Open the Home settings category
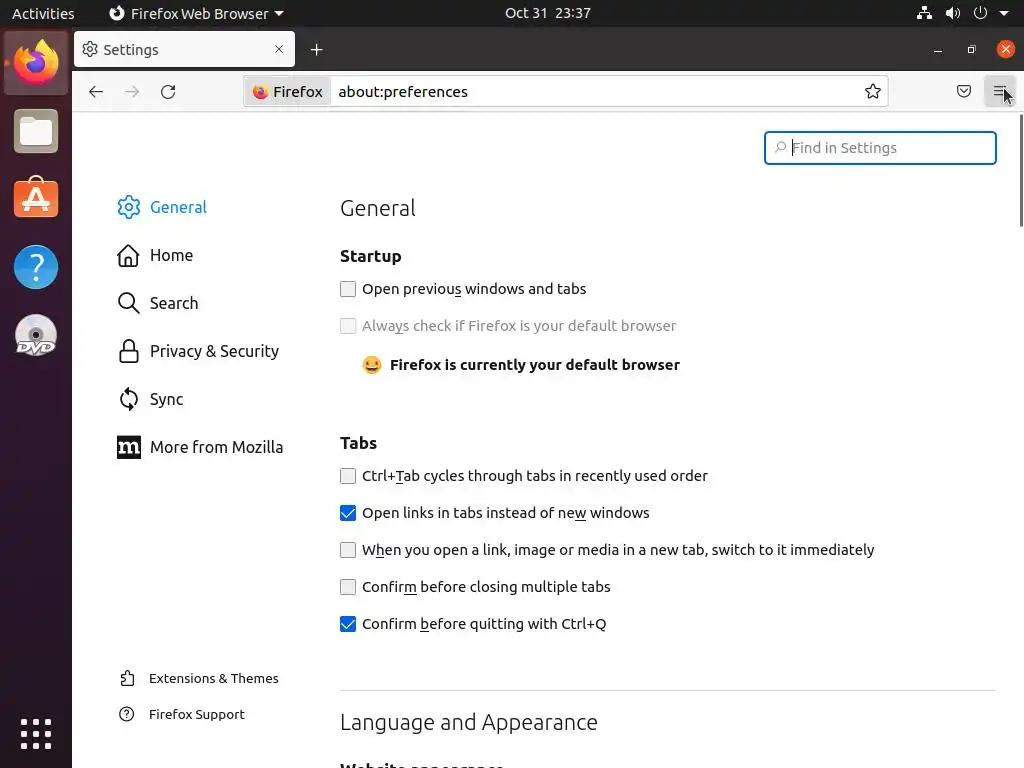Screen dimensions: 1024x768 point(171,255)
